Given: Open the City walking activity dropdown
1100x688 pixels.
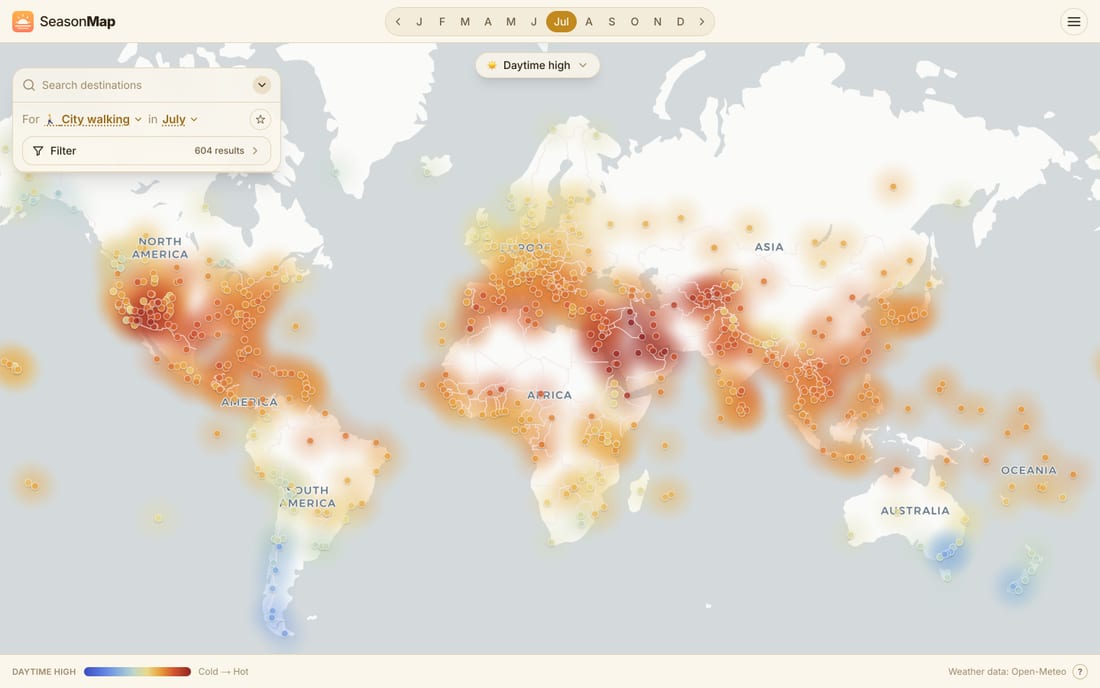Looking at the screenshot, I should tap(95, 119).
